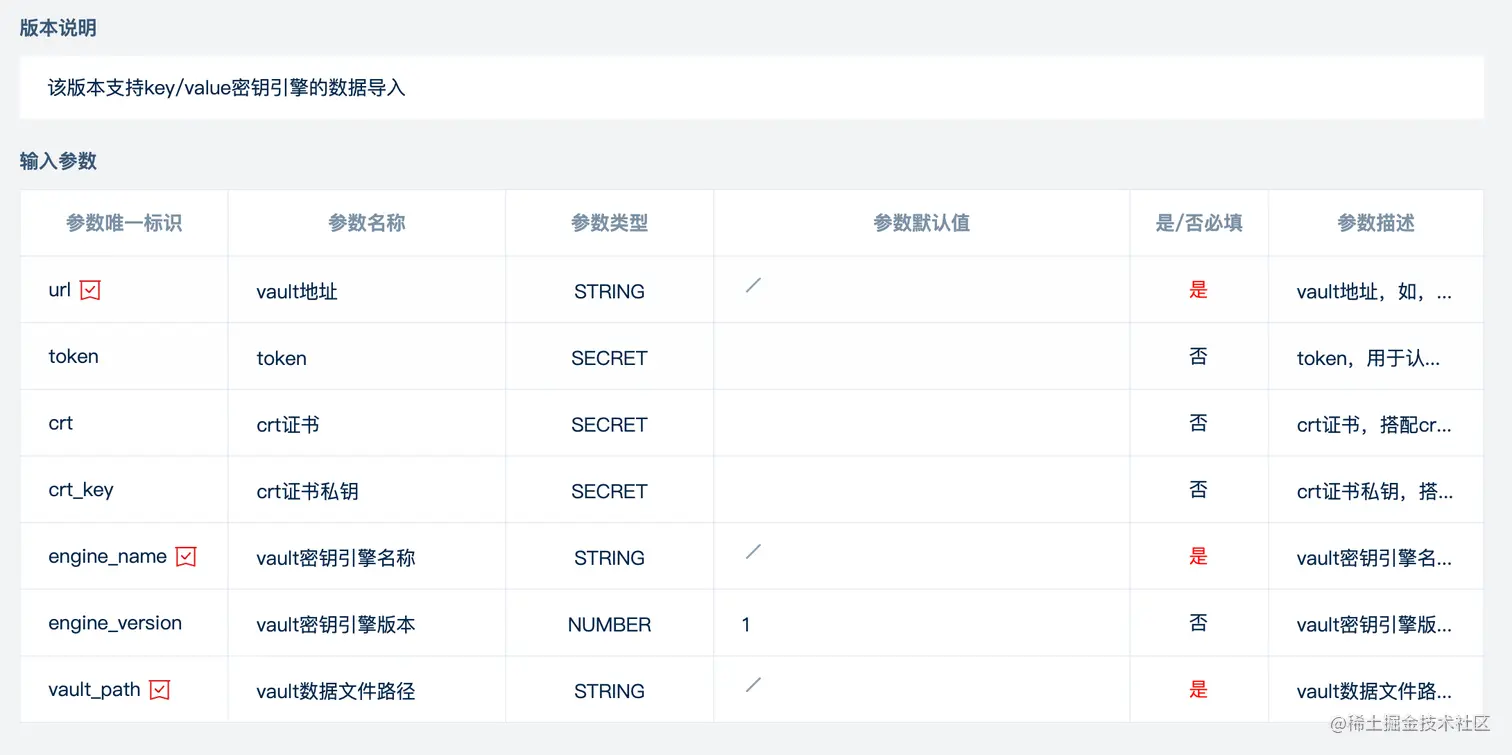Click the default value 1 for engine_version
This screenshot has height=755, width=1512.
(746, 625)
